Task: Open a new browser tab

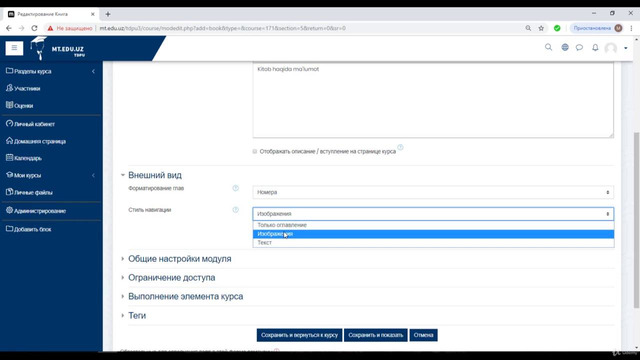Action: (108, 14)
